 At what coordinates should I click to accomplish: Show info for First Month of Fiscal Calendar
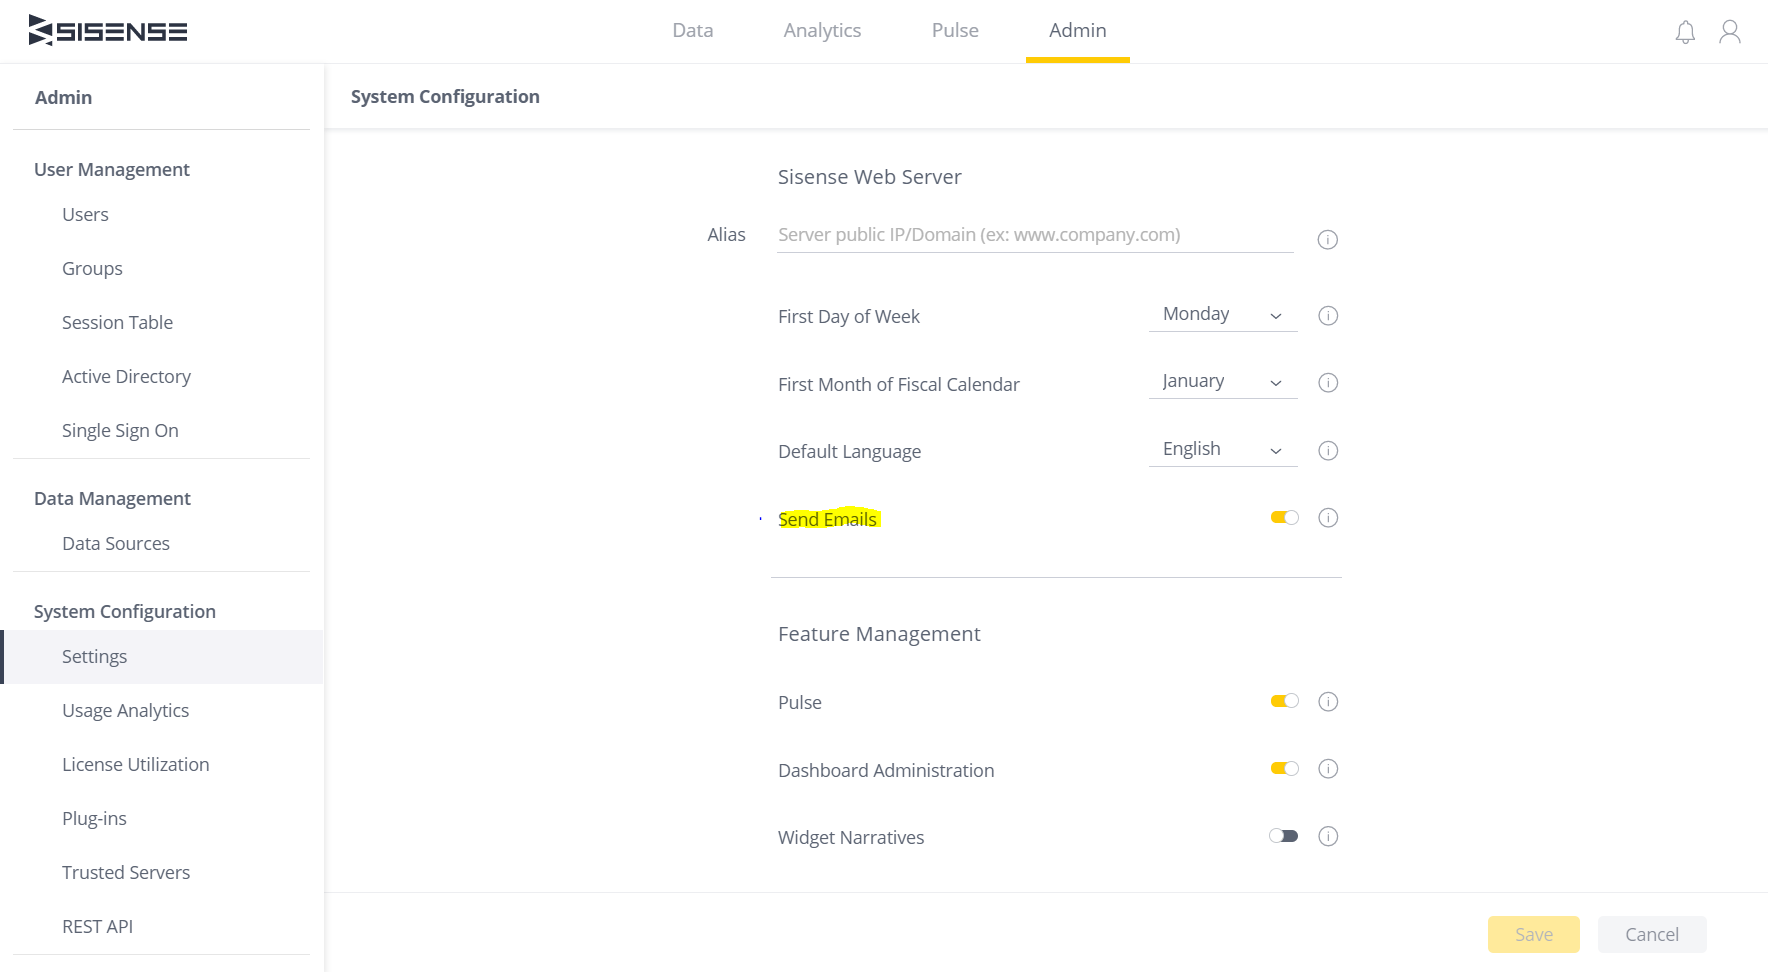[x=1328, y=383]
